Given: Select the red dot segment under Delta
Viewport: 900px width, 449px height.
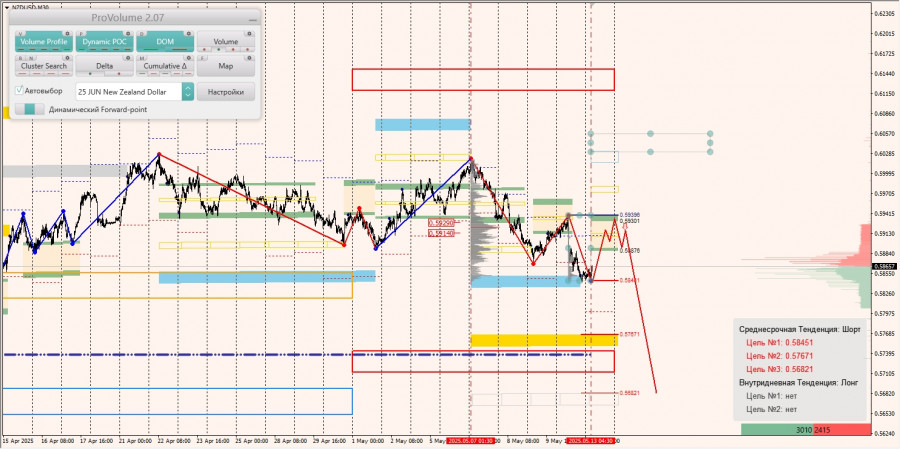Looking at the screenshot, I should click(x=119, y=73).
